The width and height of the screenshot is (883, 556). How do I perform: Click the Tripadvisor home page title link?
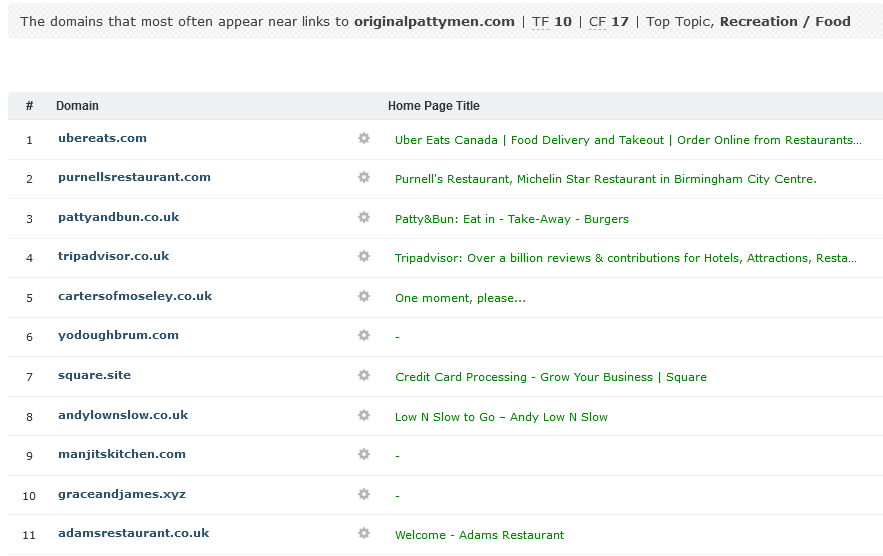point(625,258)
